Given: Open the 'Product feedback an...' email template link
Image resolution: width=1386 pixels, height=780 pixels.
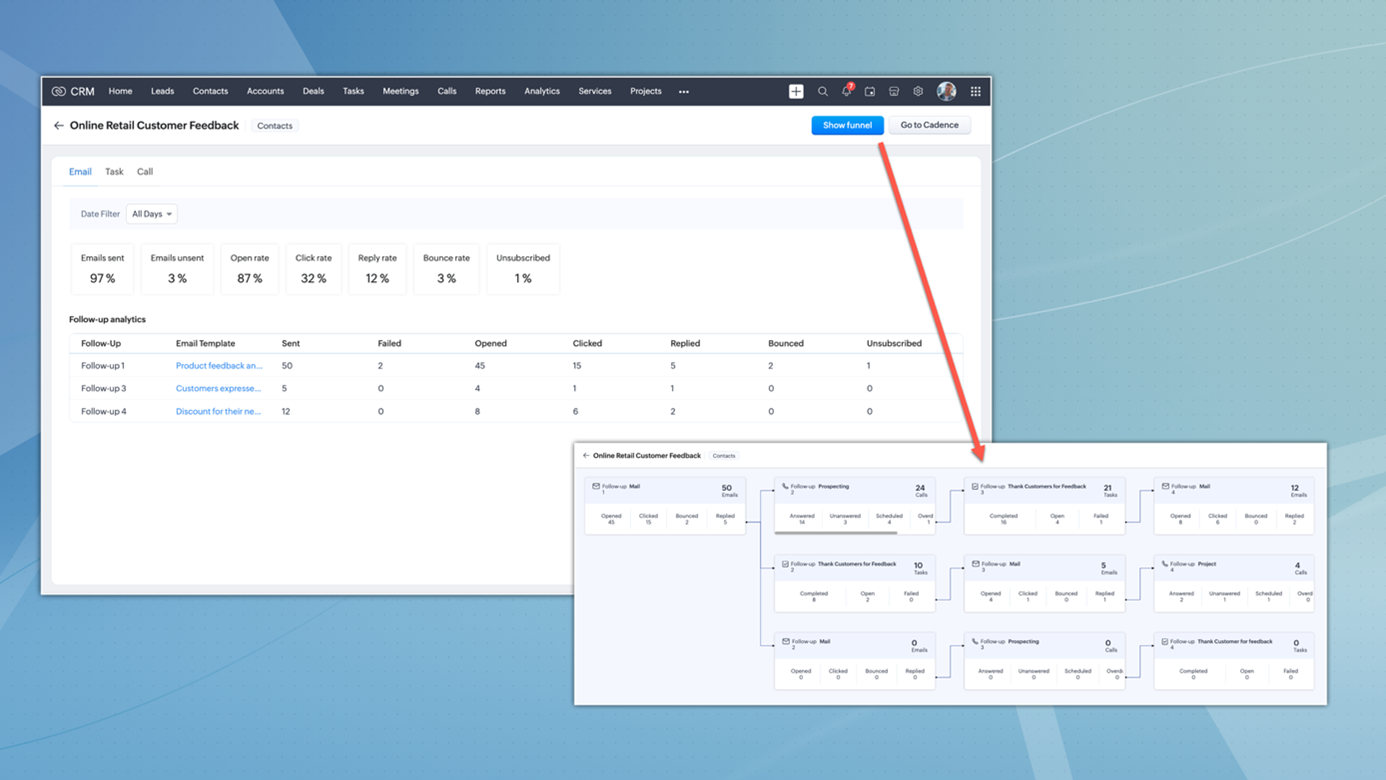Looking at the screenshot, I should pyautogui.click(x=219, y=366).
